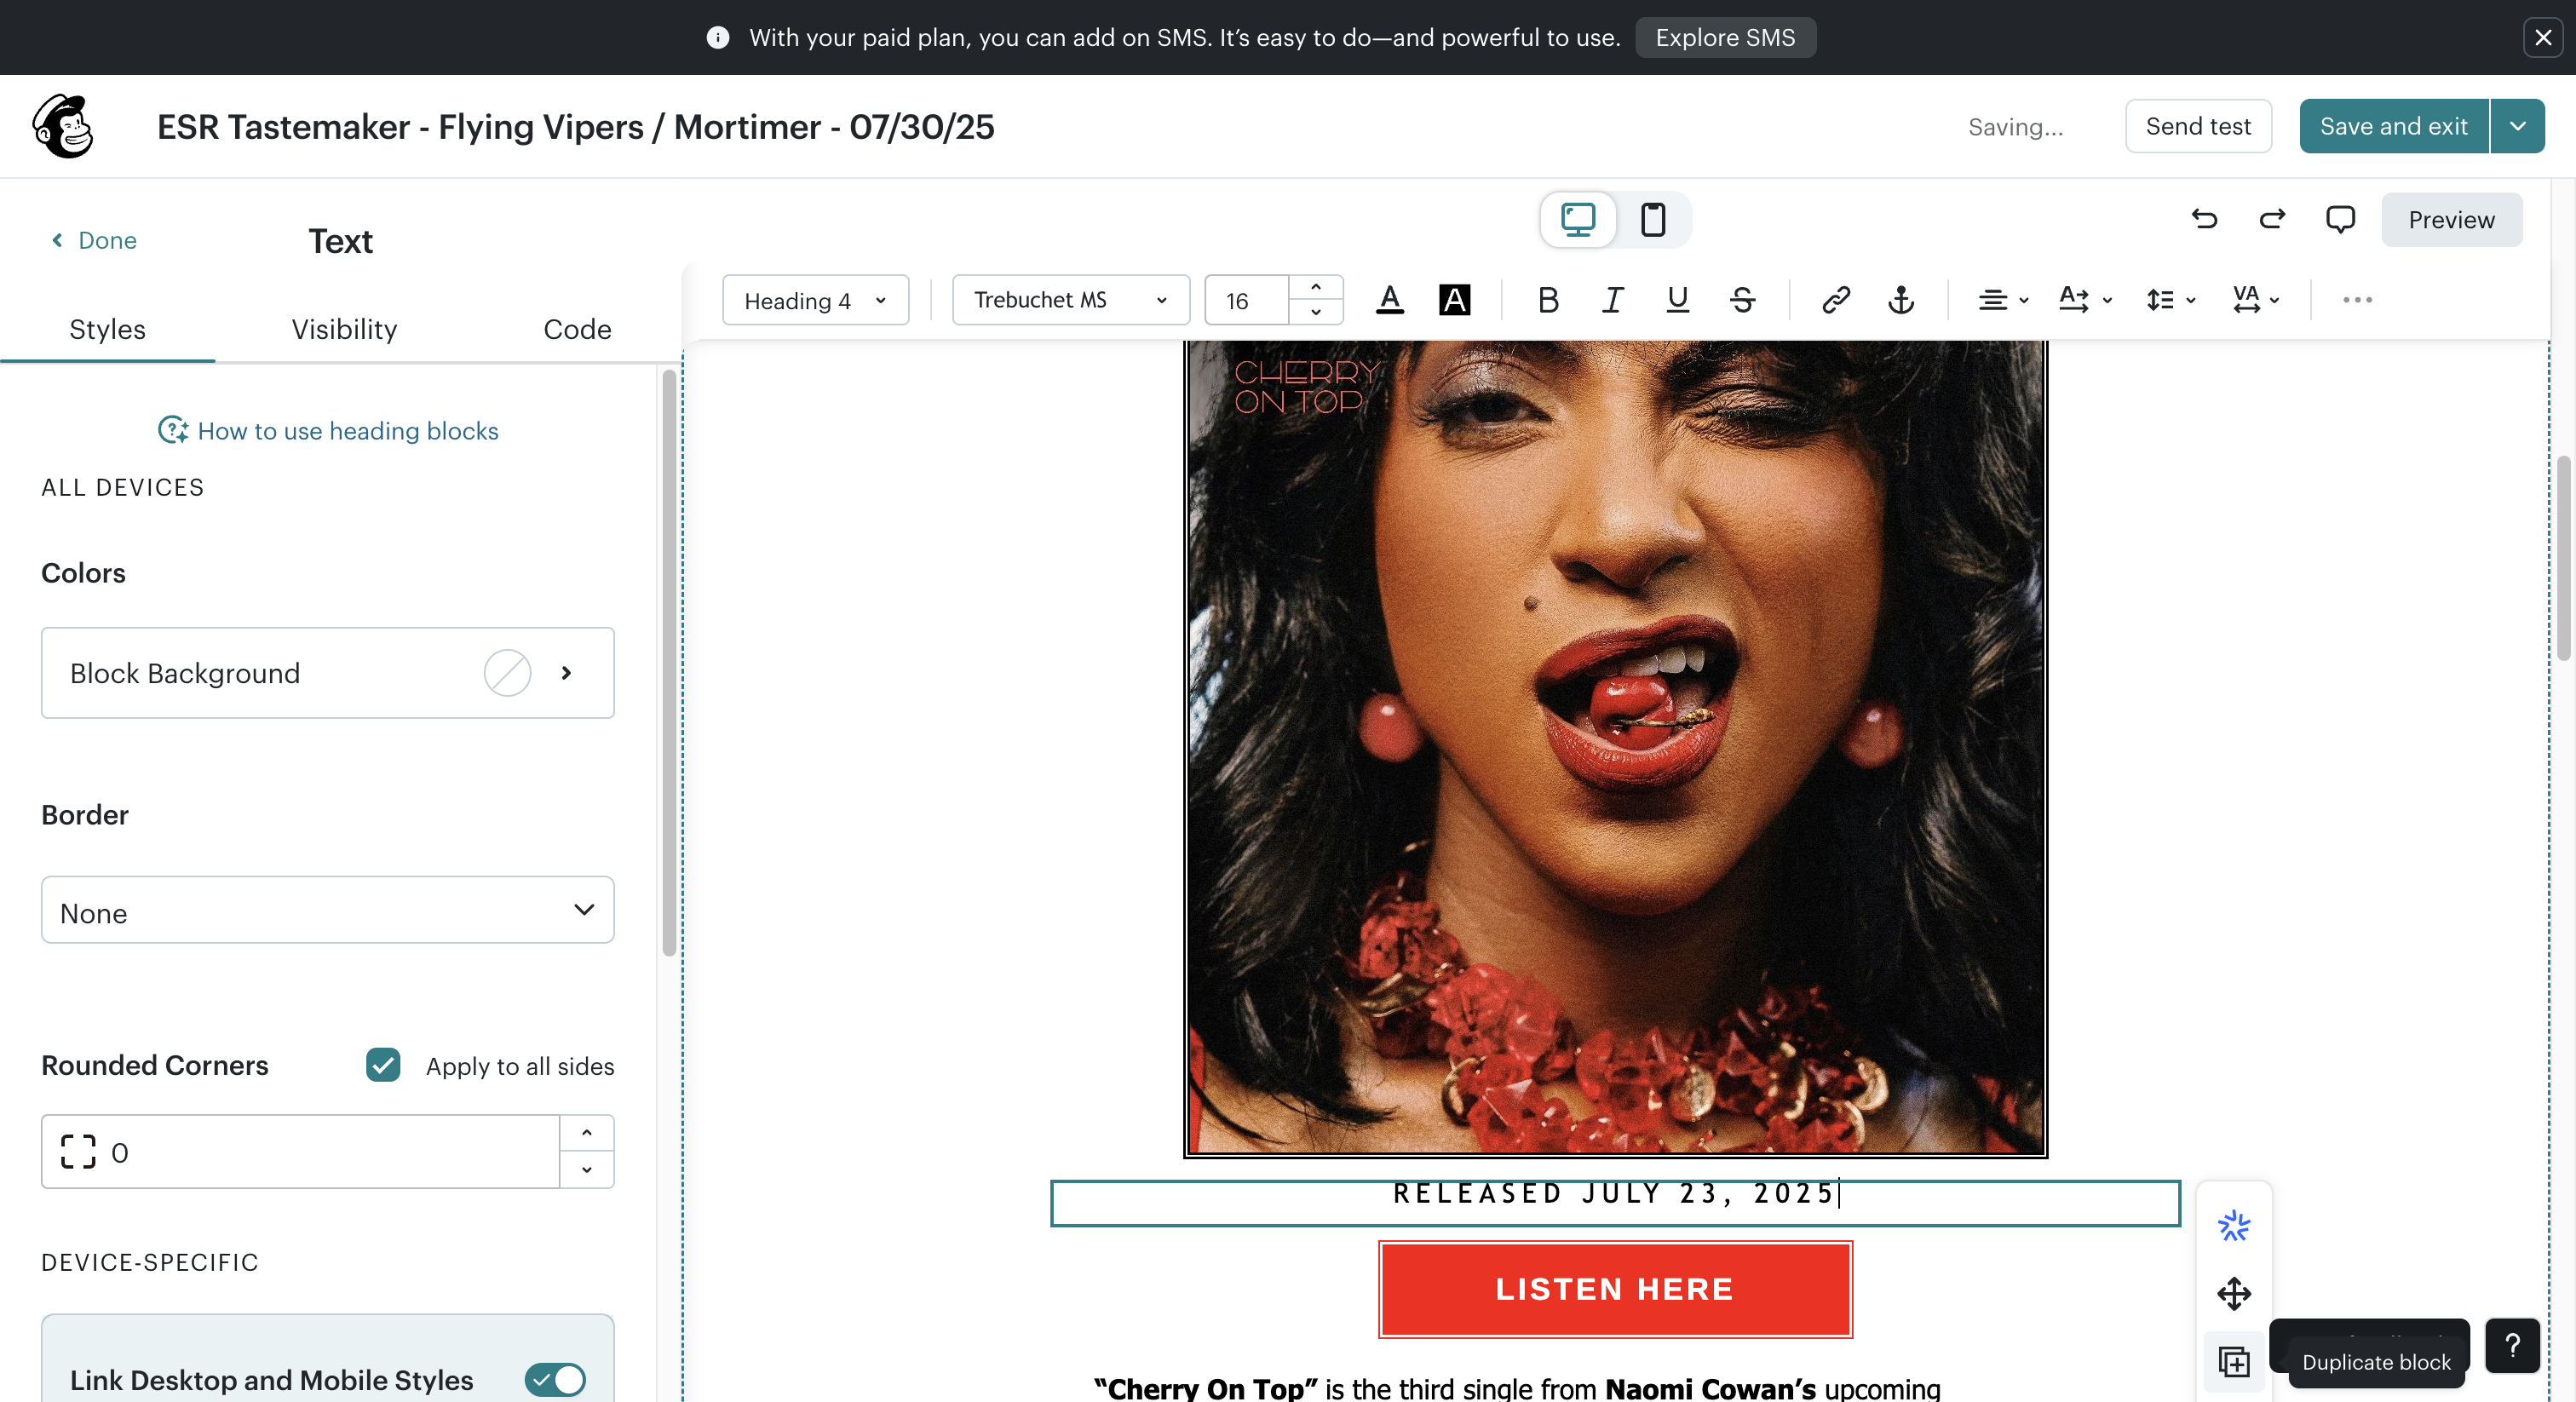Redo the last change
The image size is (2576, 1402).
[2272, 219]
